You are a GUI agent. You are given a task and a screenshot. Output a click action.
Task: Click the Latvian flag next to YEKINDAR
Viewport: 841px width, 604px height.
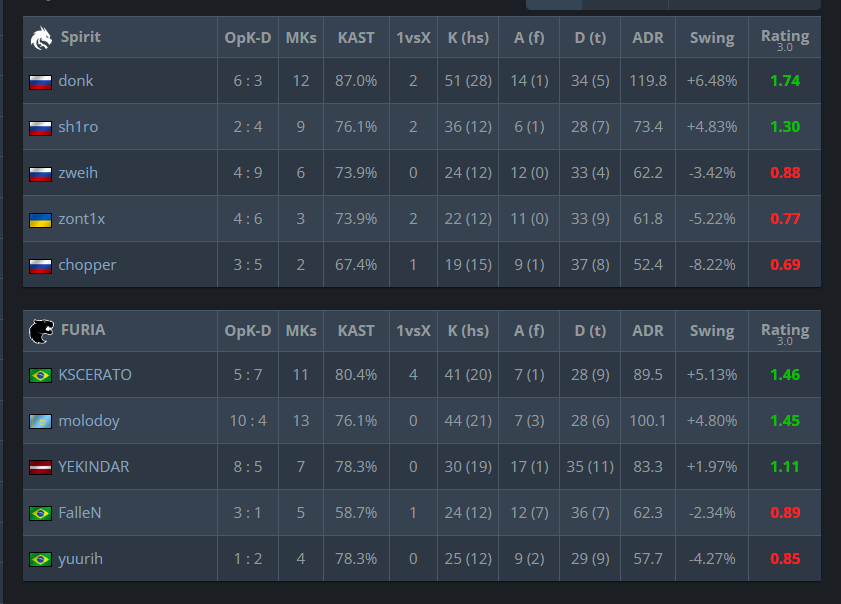click(x=41, y=467)
